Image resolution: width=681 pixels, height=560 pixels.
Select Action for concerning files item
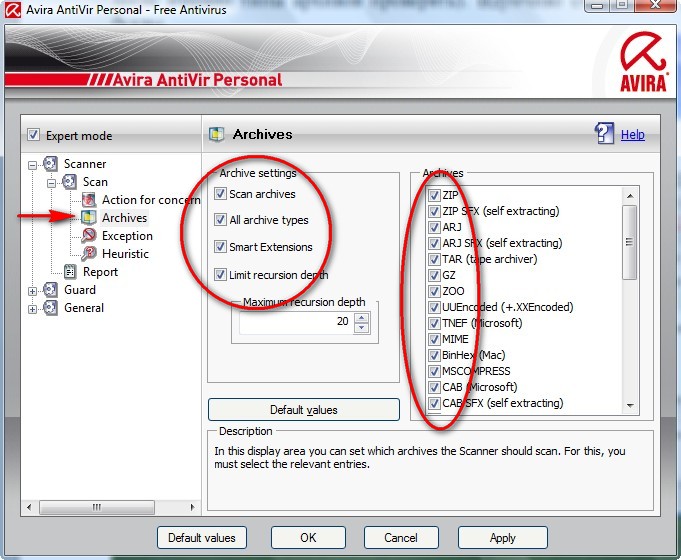coord(151,200)
